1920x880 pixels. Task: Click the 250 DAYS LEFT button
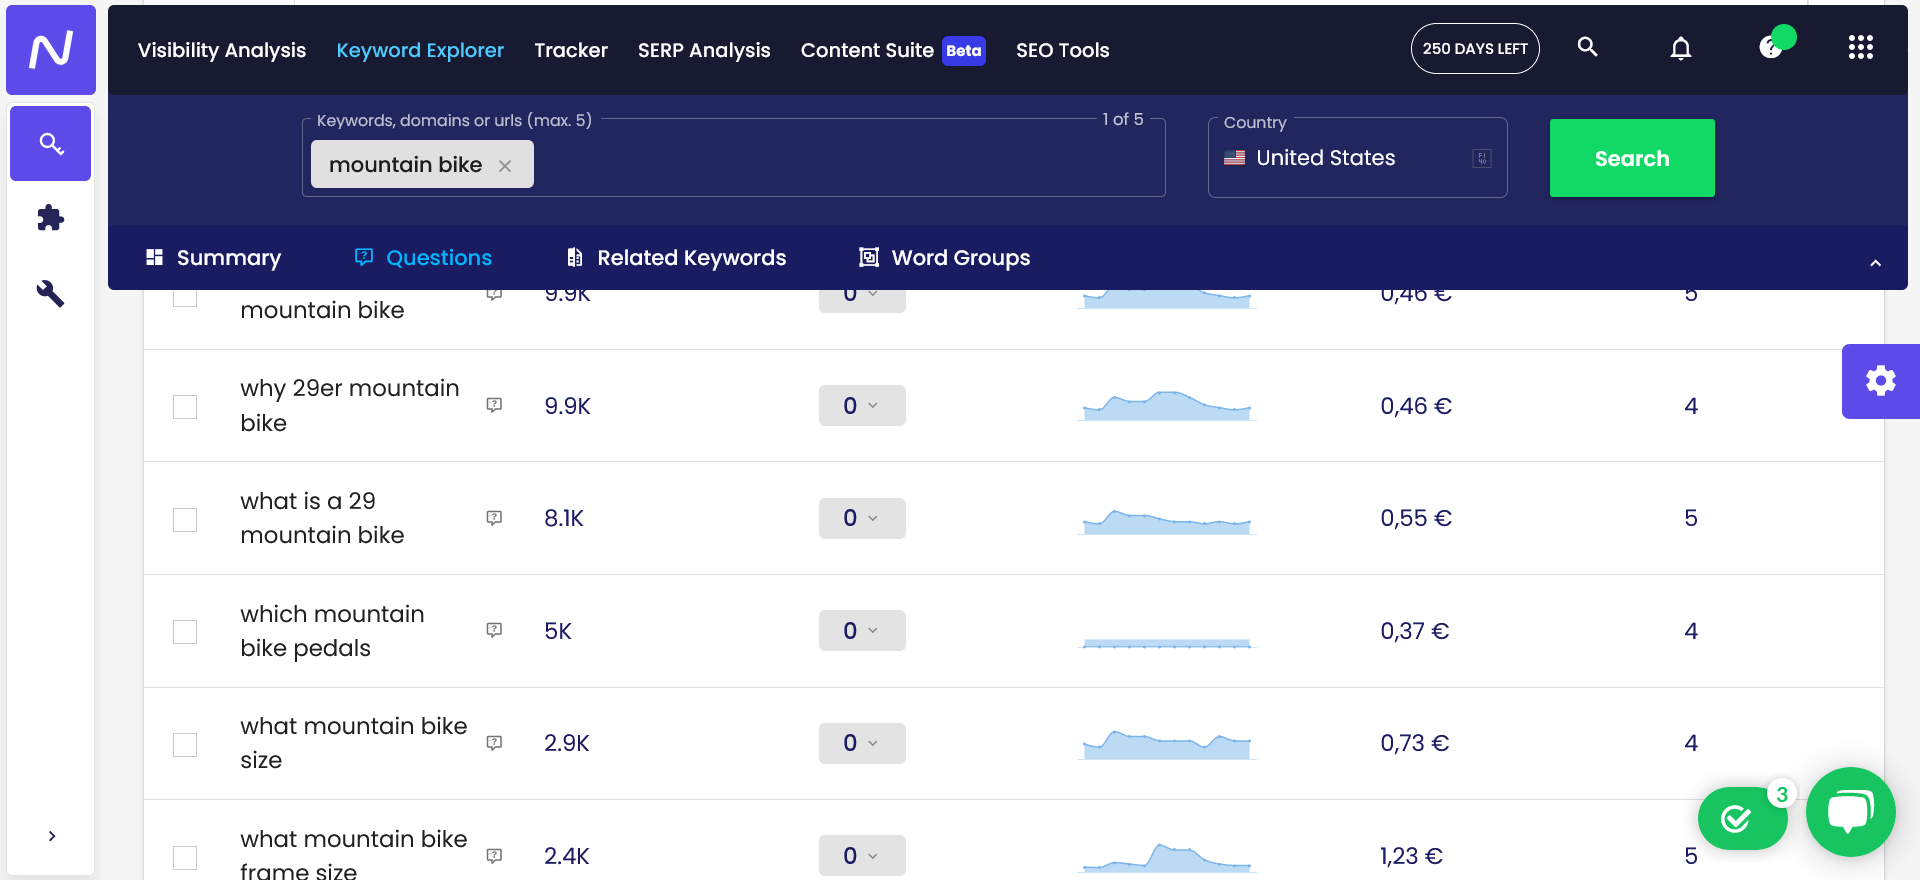[1474, 49]
